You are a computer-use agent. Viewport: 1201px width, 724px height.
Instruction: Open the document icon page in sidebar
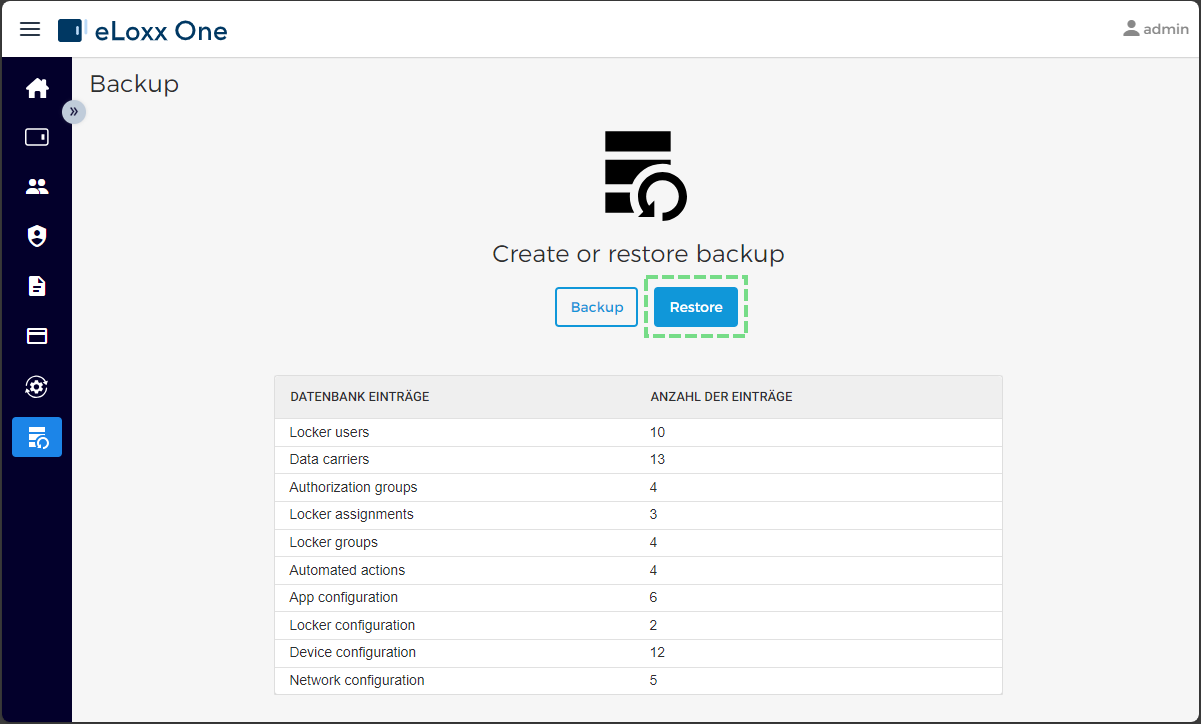37,286
